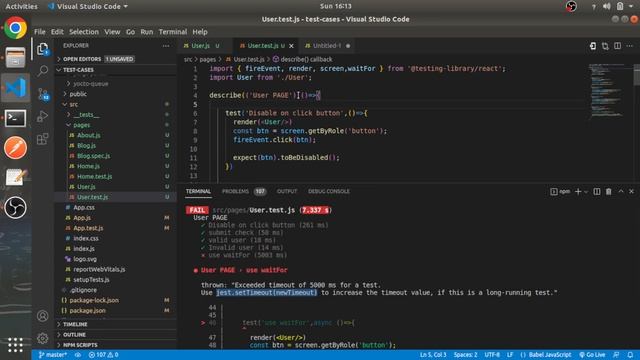Split the terminal panel
The image size is (640, 360).
pos(597,191)
